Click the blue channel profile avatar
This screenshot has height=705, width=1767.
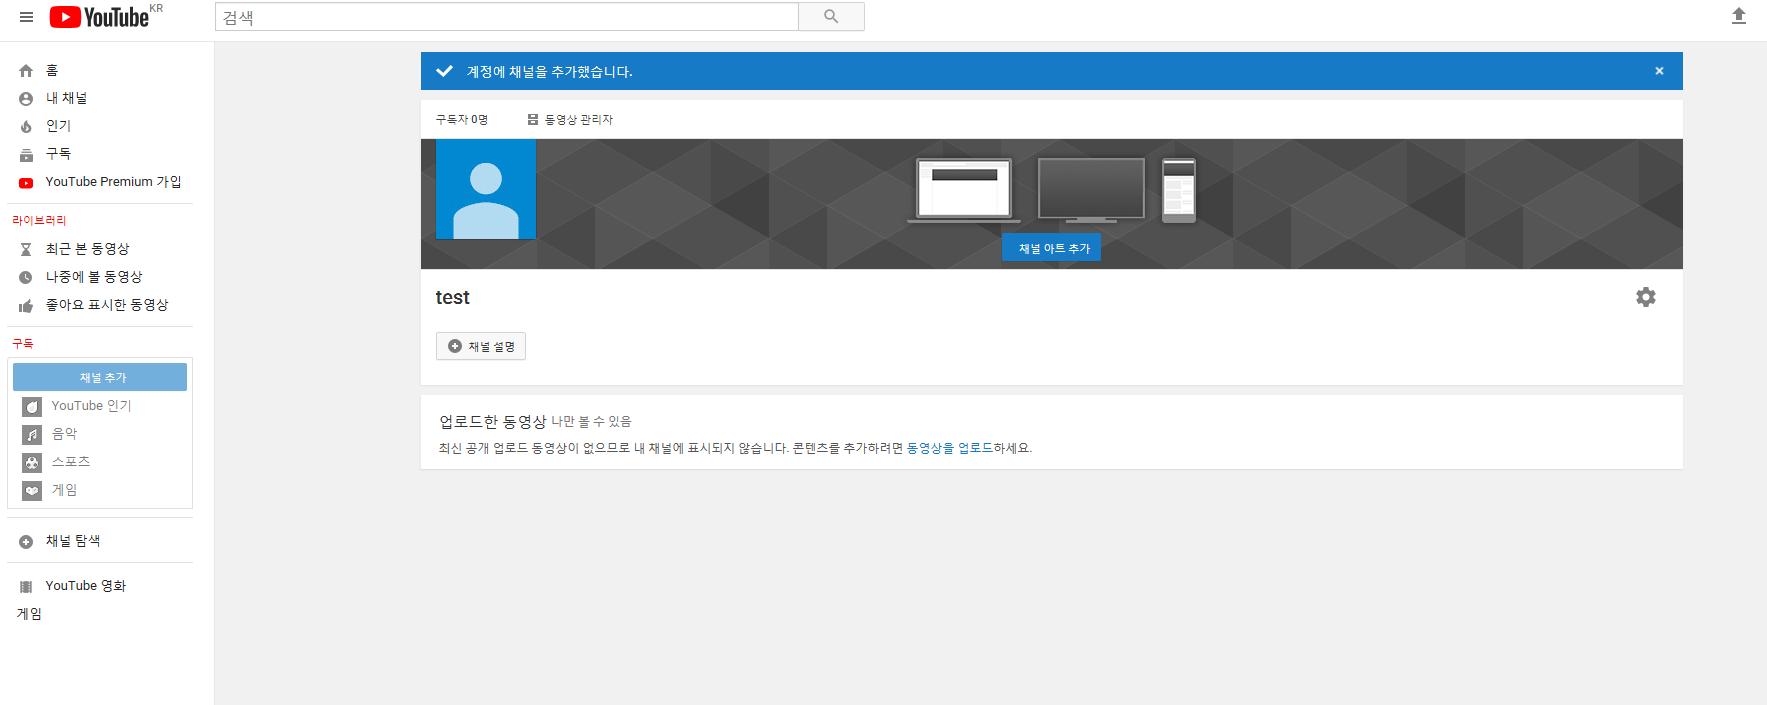486,189
